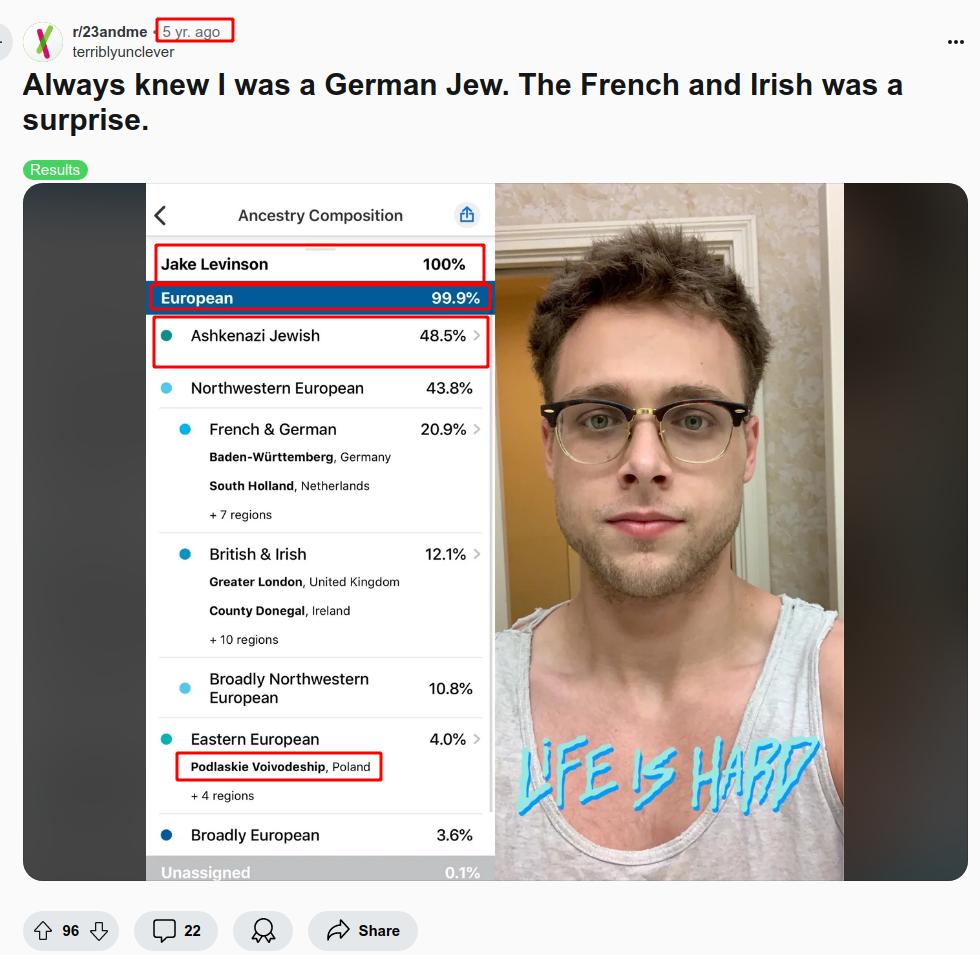Open terriblyunclever user profile

coord(123,52)
